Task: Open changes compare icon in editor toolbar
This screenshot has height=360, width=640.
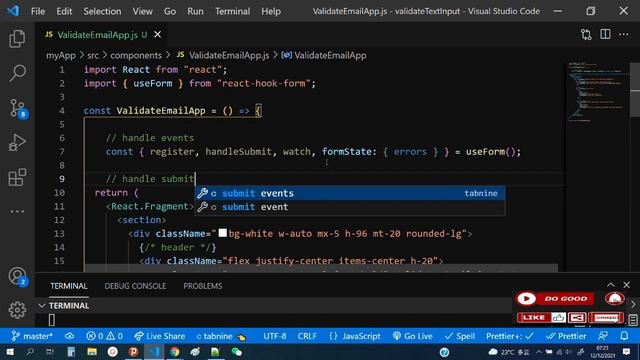Action: 586,35
